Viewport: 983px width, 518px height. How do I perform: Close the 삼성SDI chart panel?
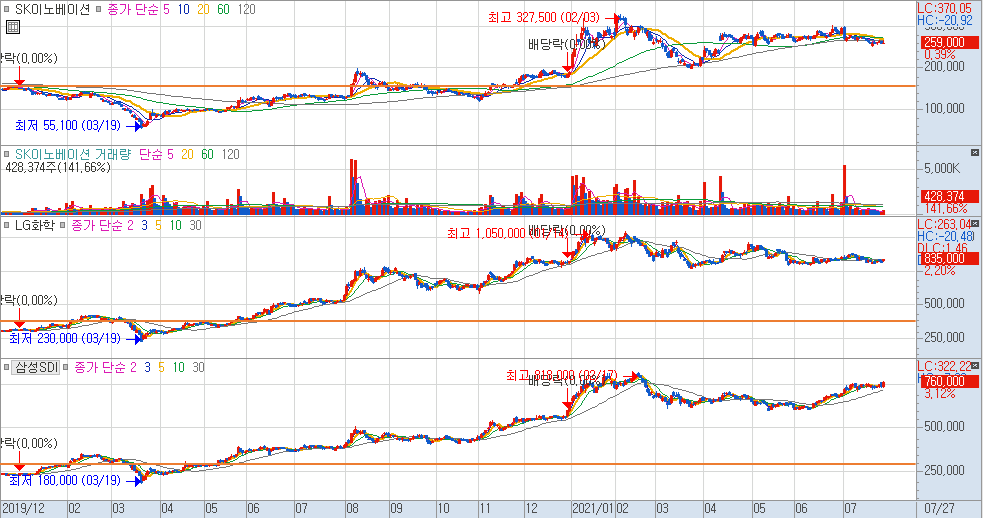coord(975,365)
